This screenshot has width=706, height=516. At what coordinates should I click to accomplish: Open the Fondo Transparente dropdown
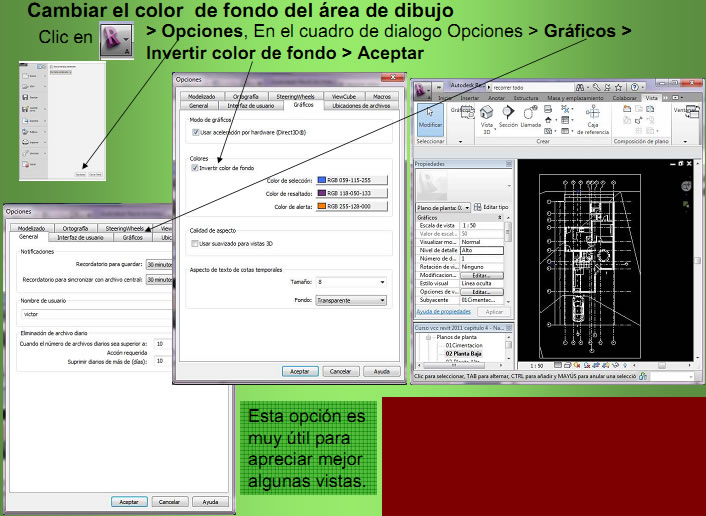pos(350,299)
